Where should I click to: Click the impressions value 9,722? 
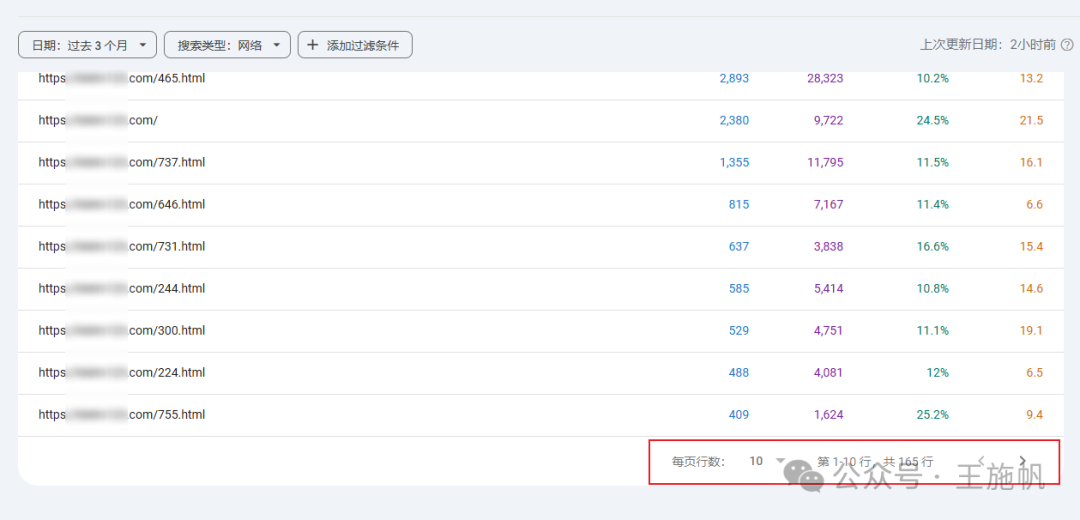[829, 121]
